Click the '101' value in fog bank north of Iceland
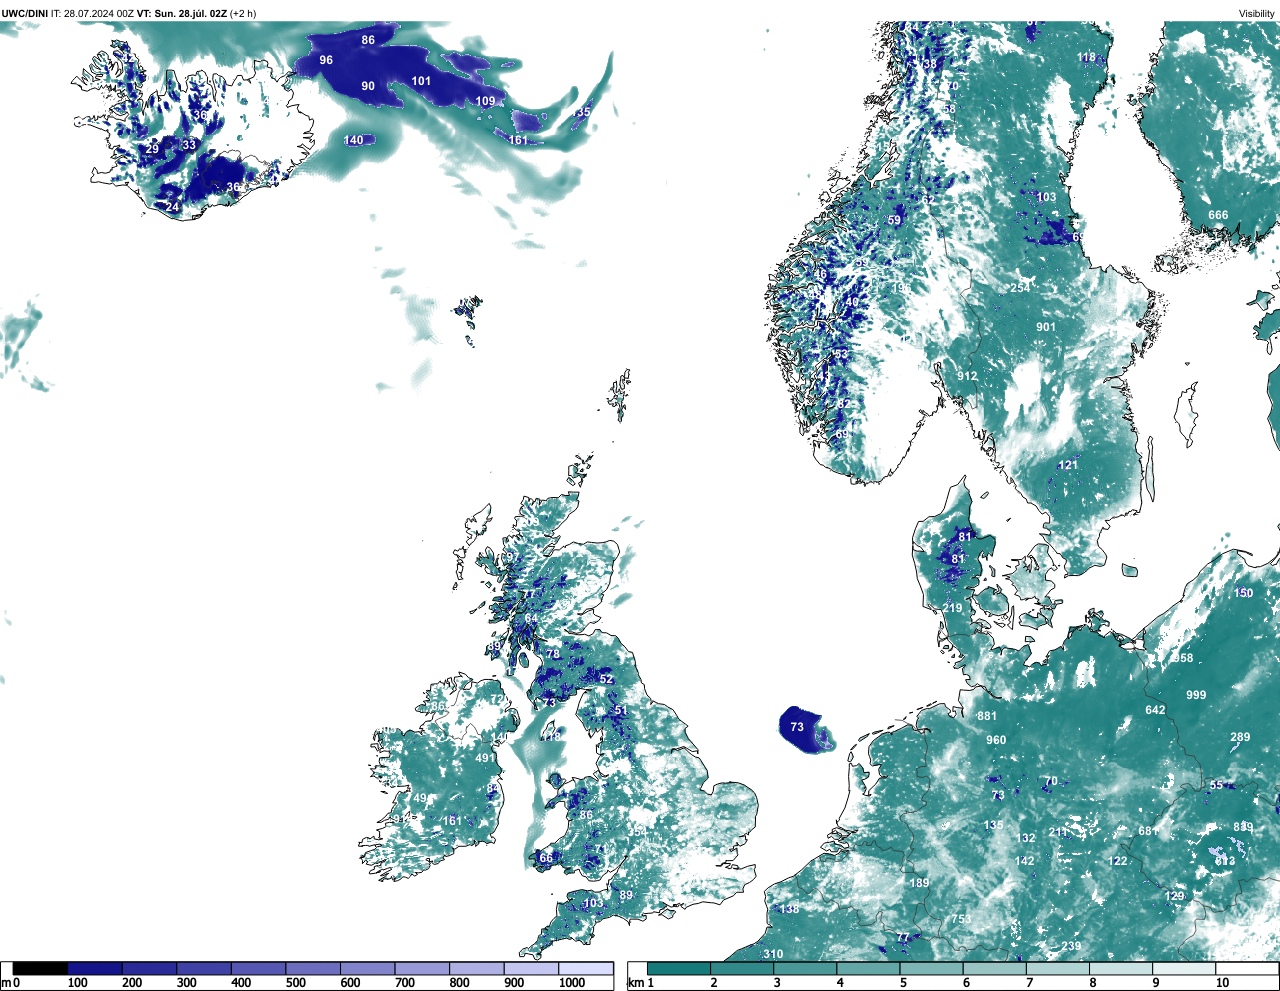Image resolution: width=1280 pixels, height=991 pixels. (x=421, y=81)
